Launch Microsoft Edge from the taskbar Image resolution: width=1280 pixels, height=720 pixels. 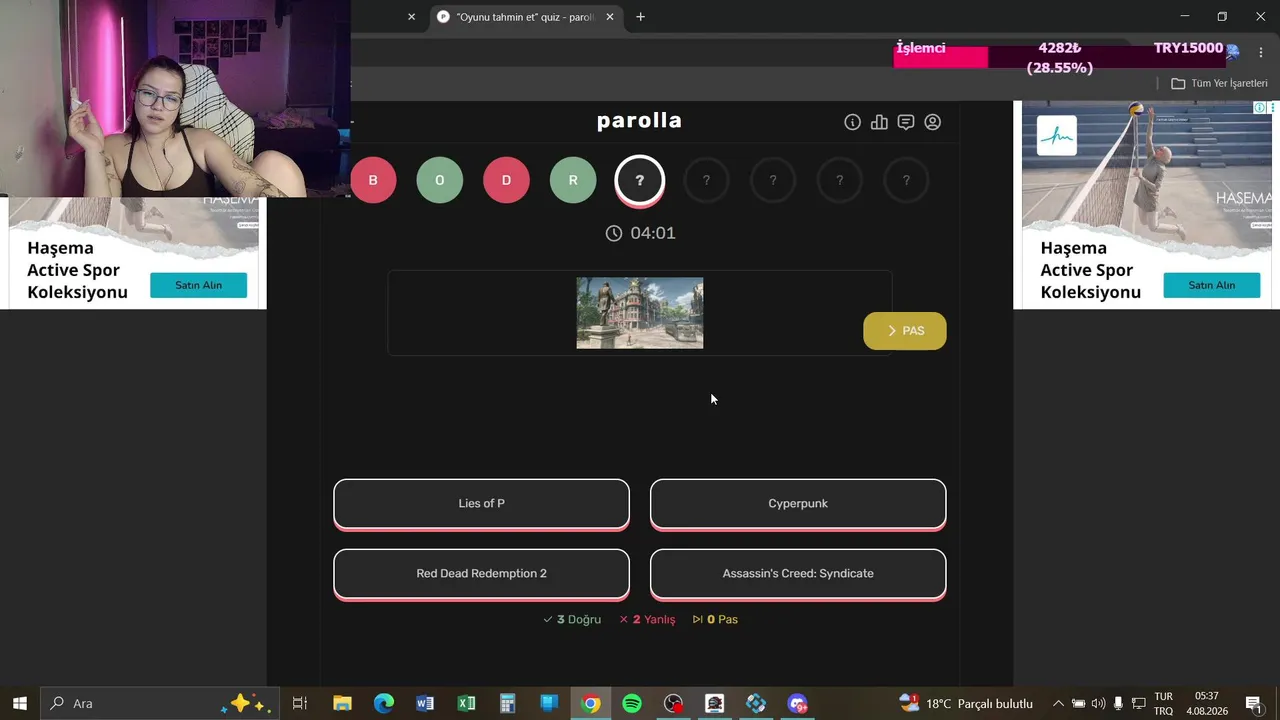pyautogui.click(x=384, y=703)
